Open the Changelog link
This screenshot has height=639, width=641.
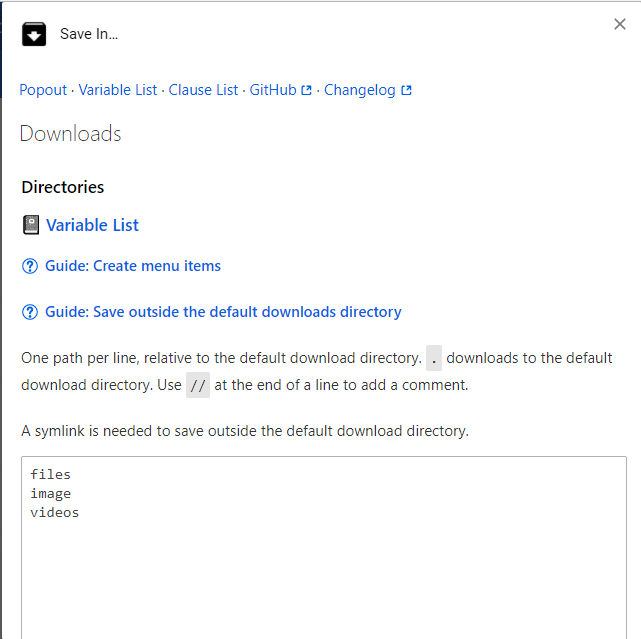360,90
